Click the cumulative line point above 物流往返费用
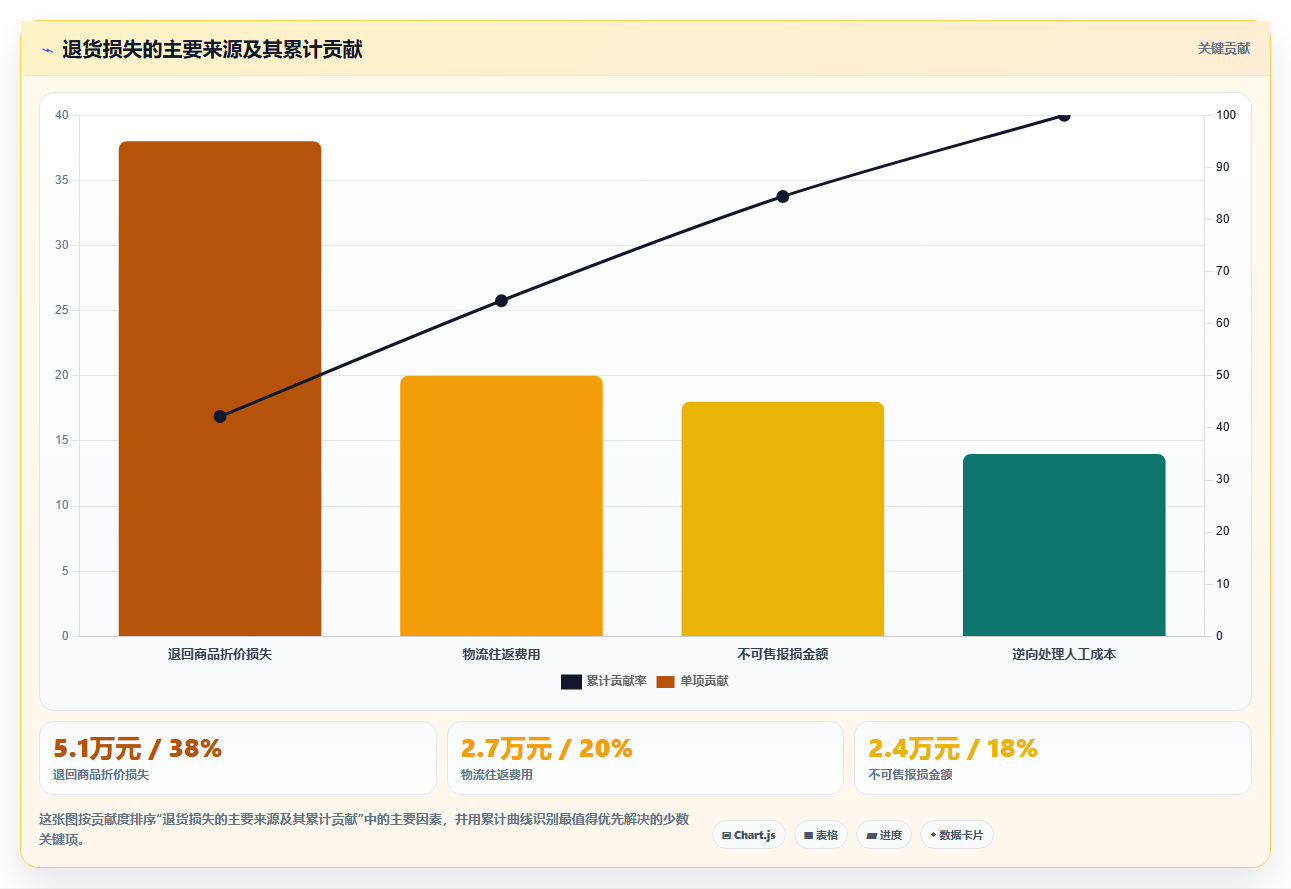The width and height of the screenshot is (1291, 889). point(502,301)
